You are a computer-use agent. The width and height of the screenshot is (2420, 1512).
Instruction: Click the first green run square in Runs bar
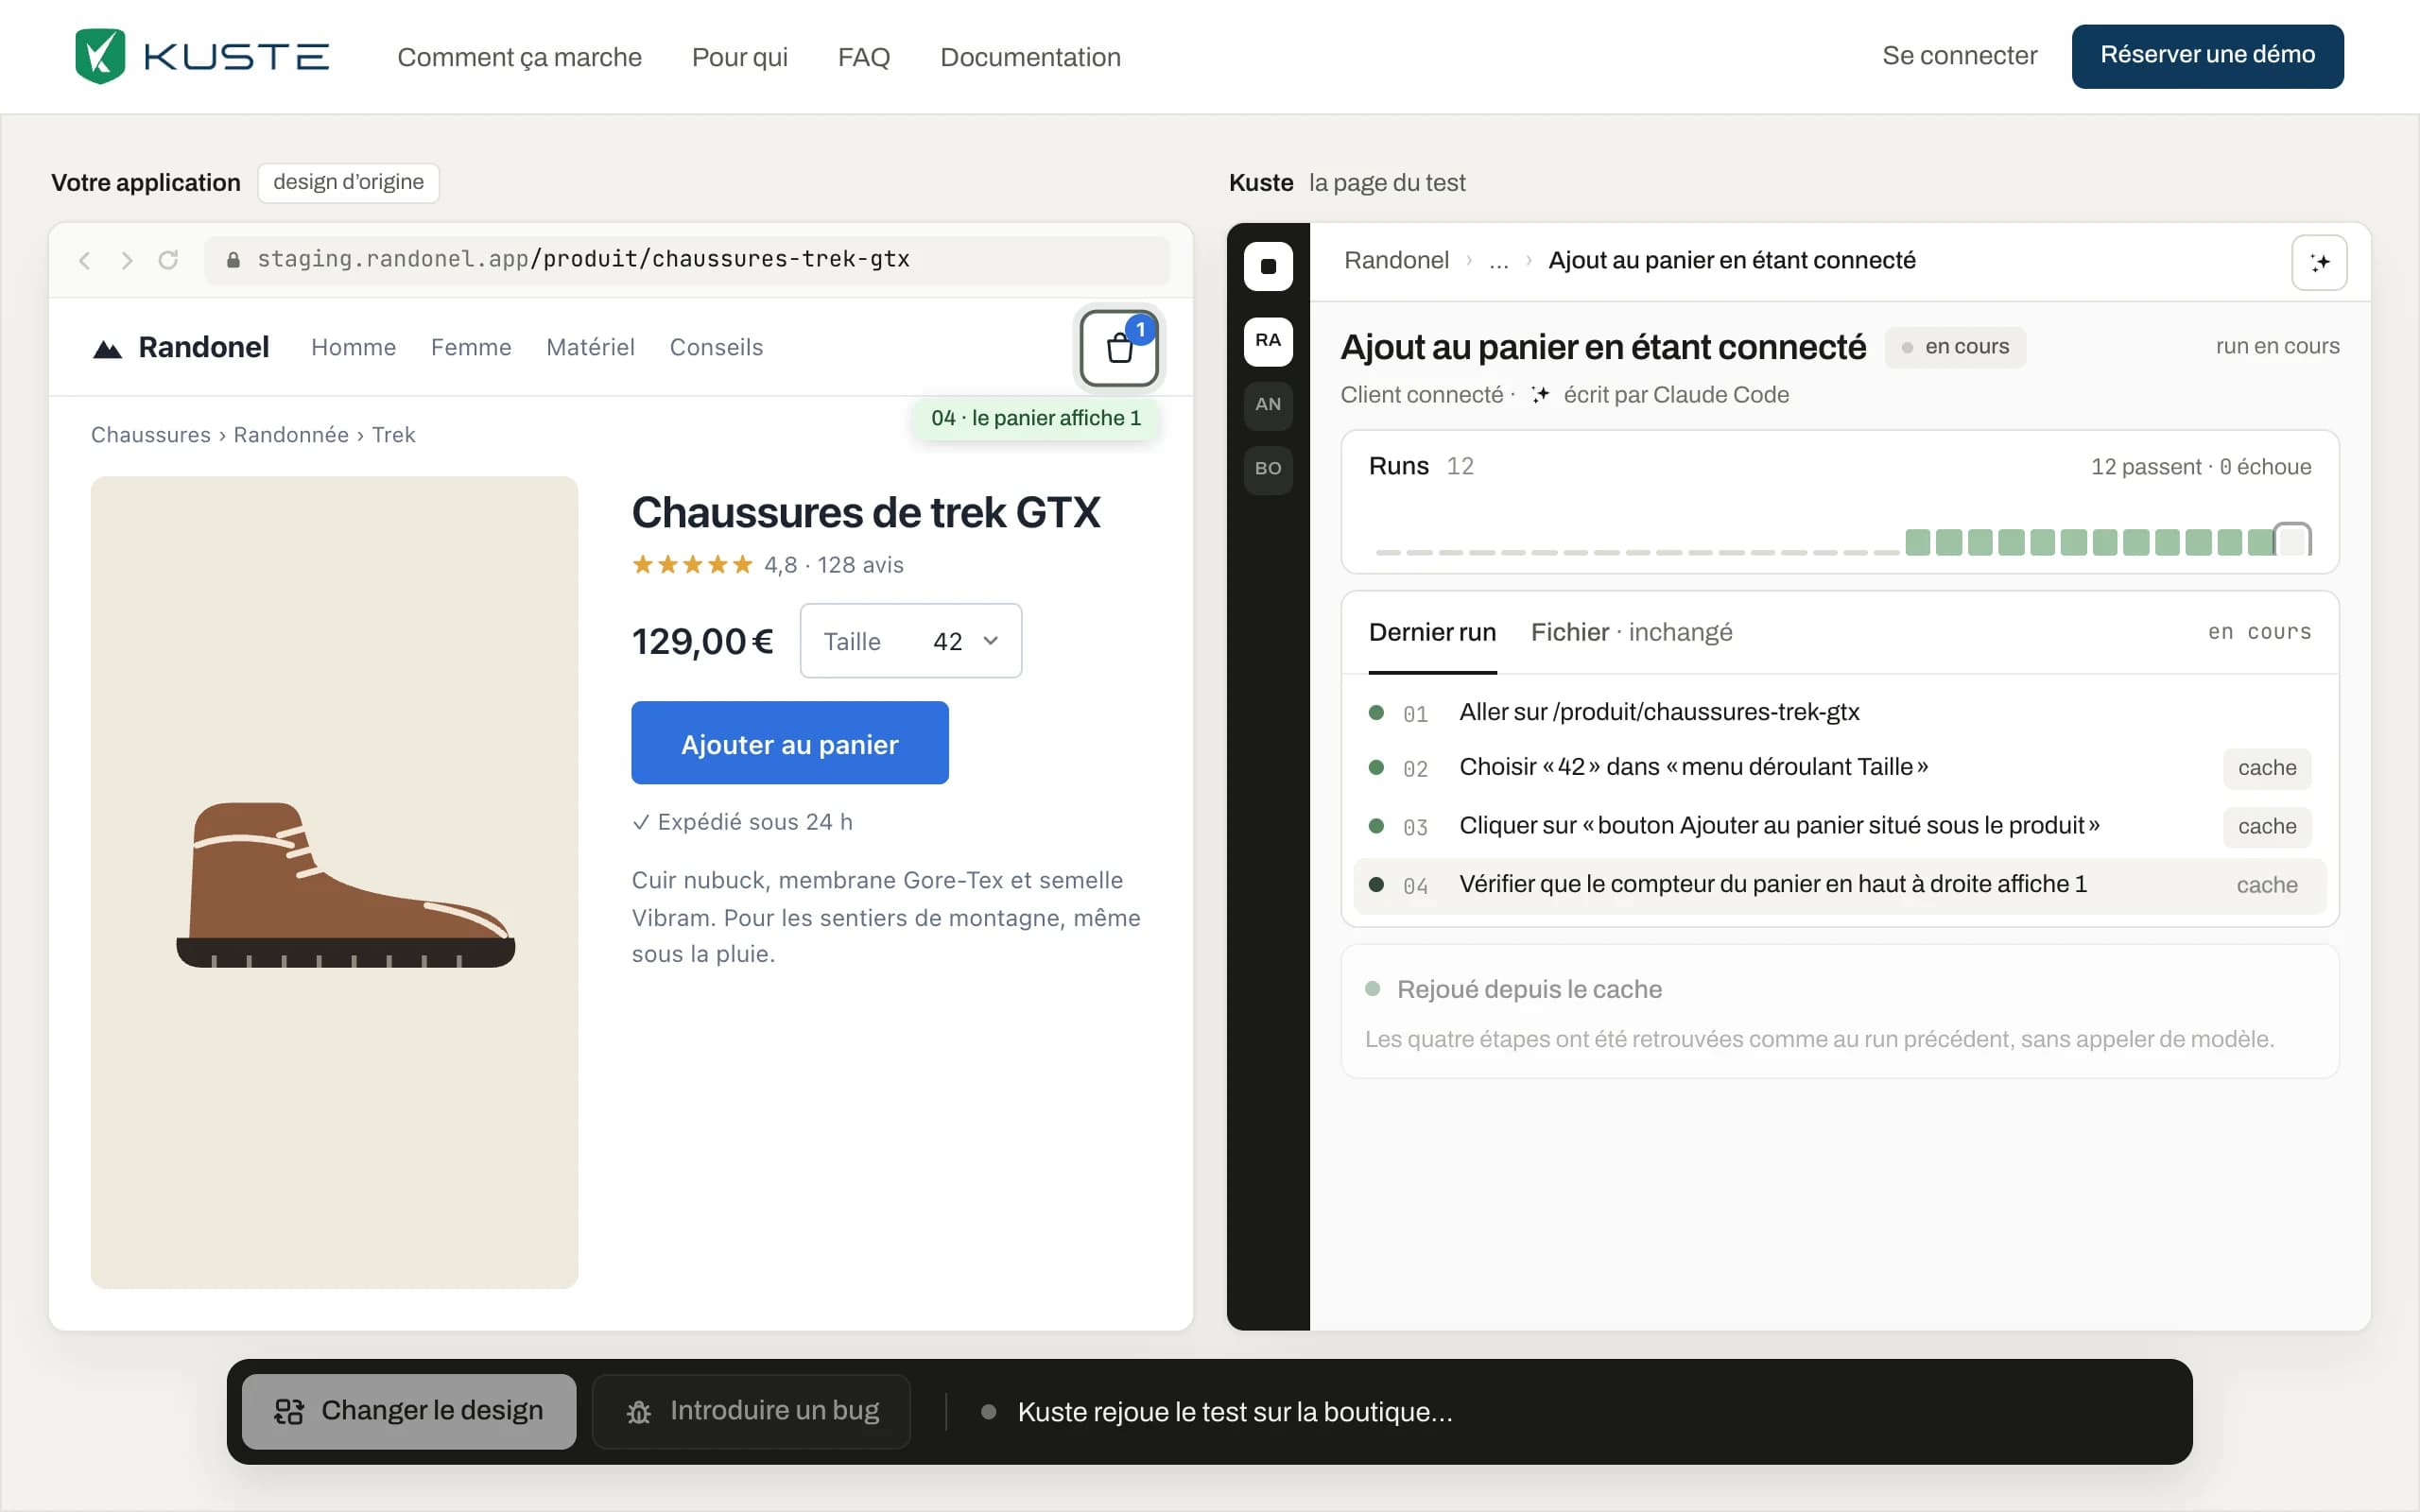click(x=1917, y=542)
